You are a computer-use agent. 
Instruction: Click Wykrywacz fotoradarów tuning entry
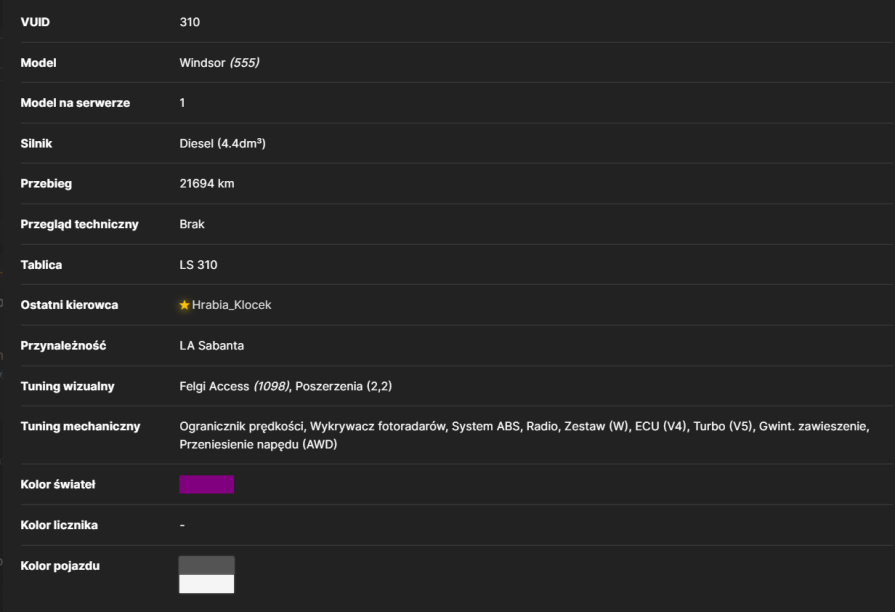pyautogui.click(x=377, y=426)
